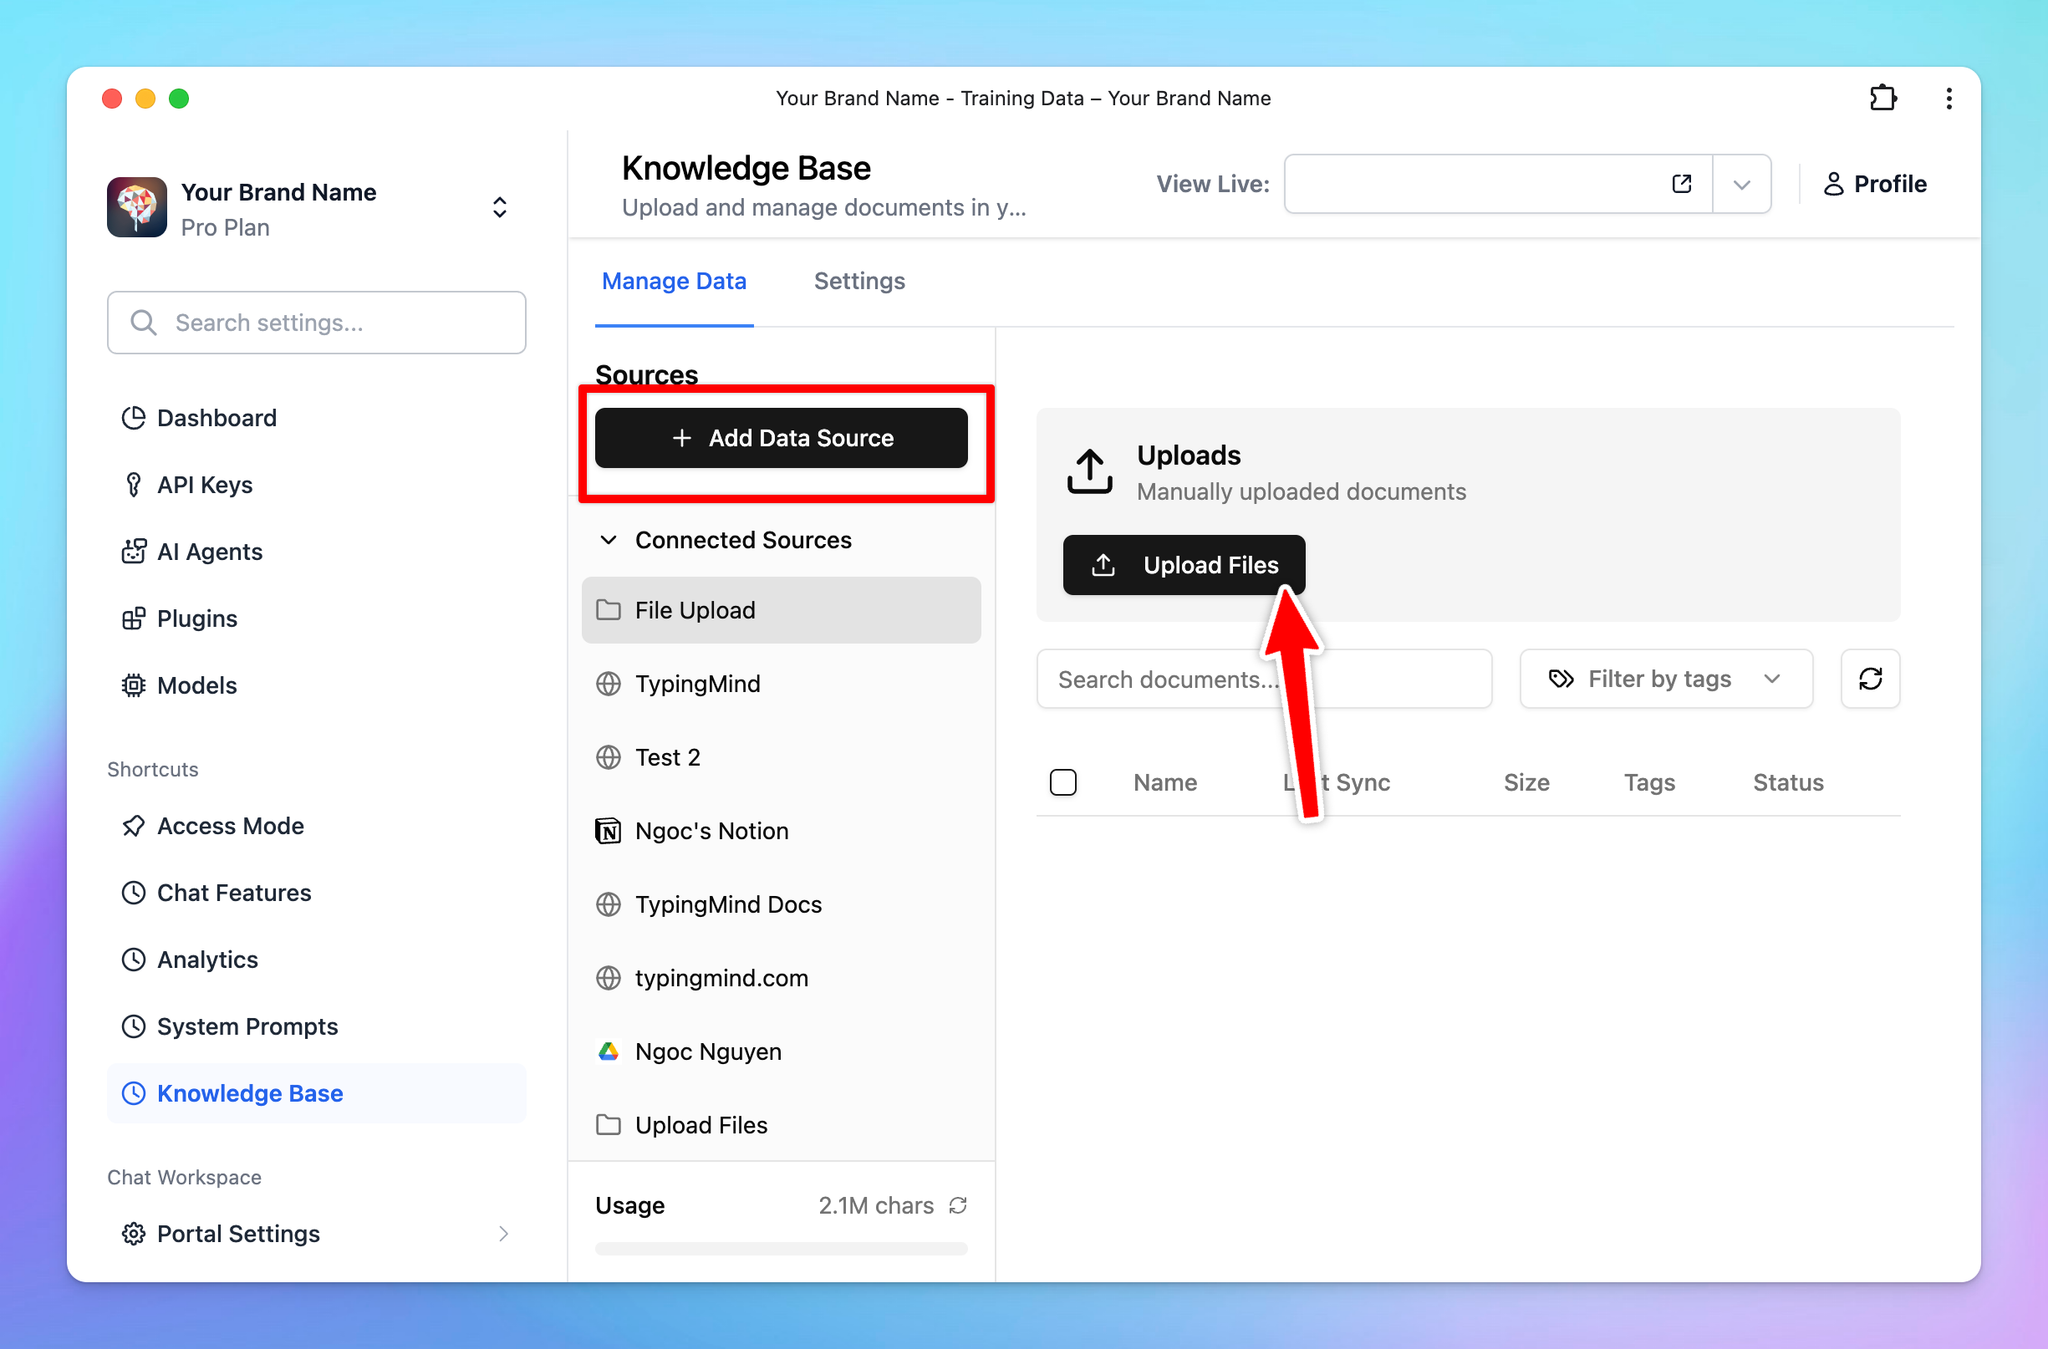Select the checkbox next to Name column

(x=1064, y=783)
